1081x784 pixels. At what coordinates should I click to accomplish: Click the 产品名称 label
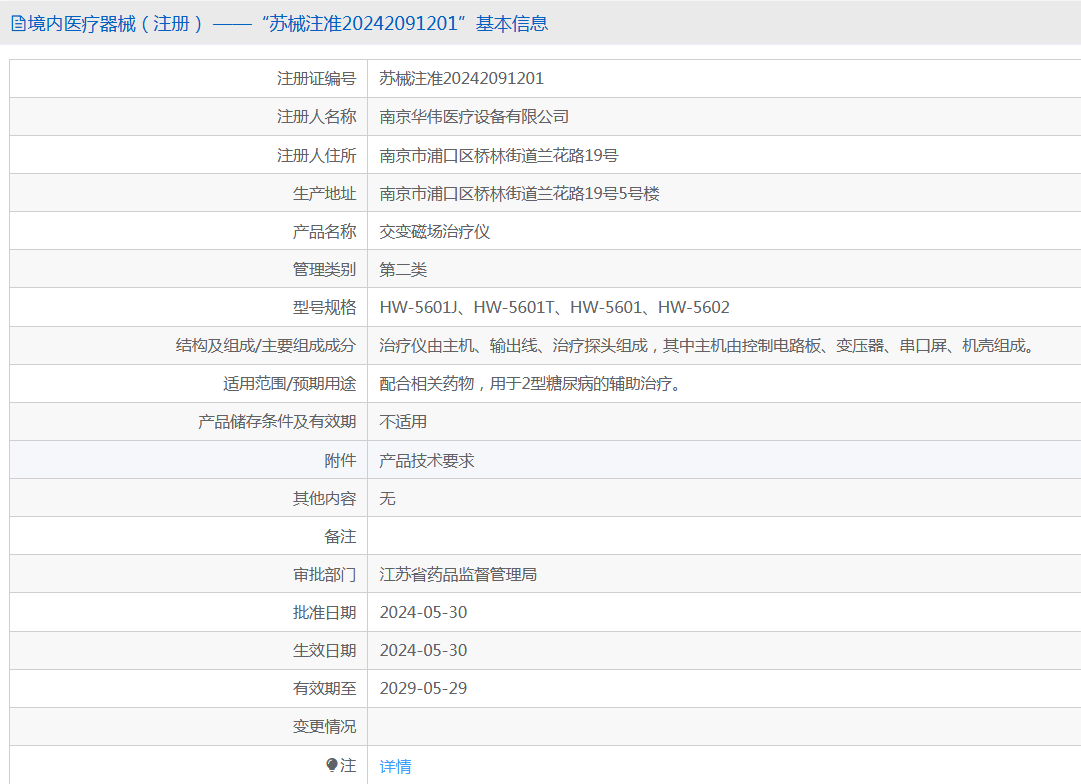coord(325,231)
